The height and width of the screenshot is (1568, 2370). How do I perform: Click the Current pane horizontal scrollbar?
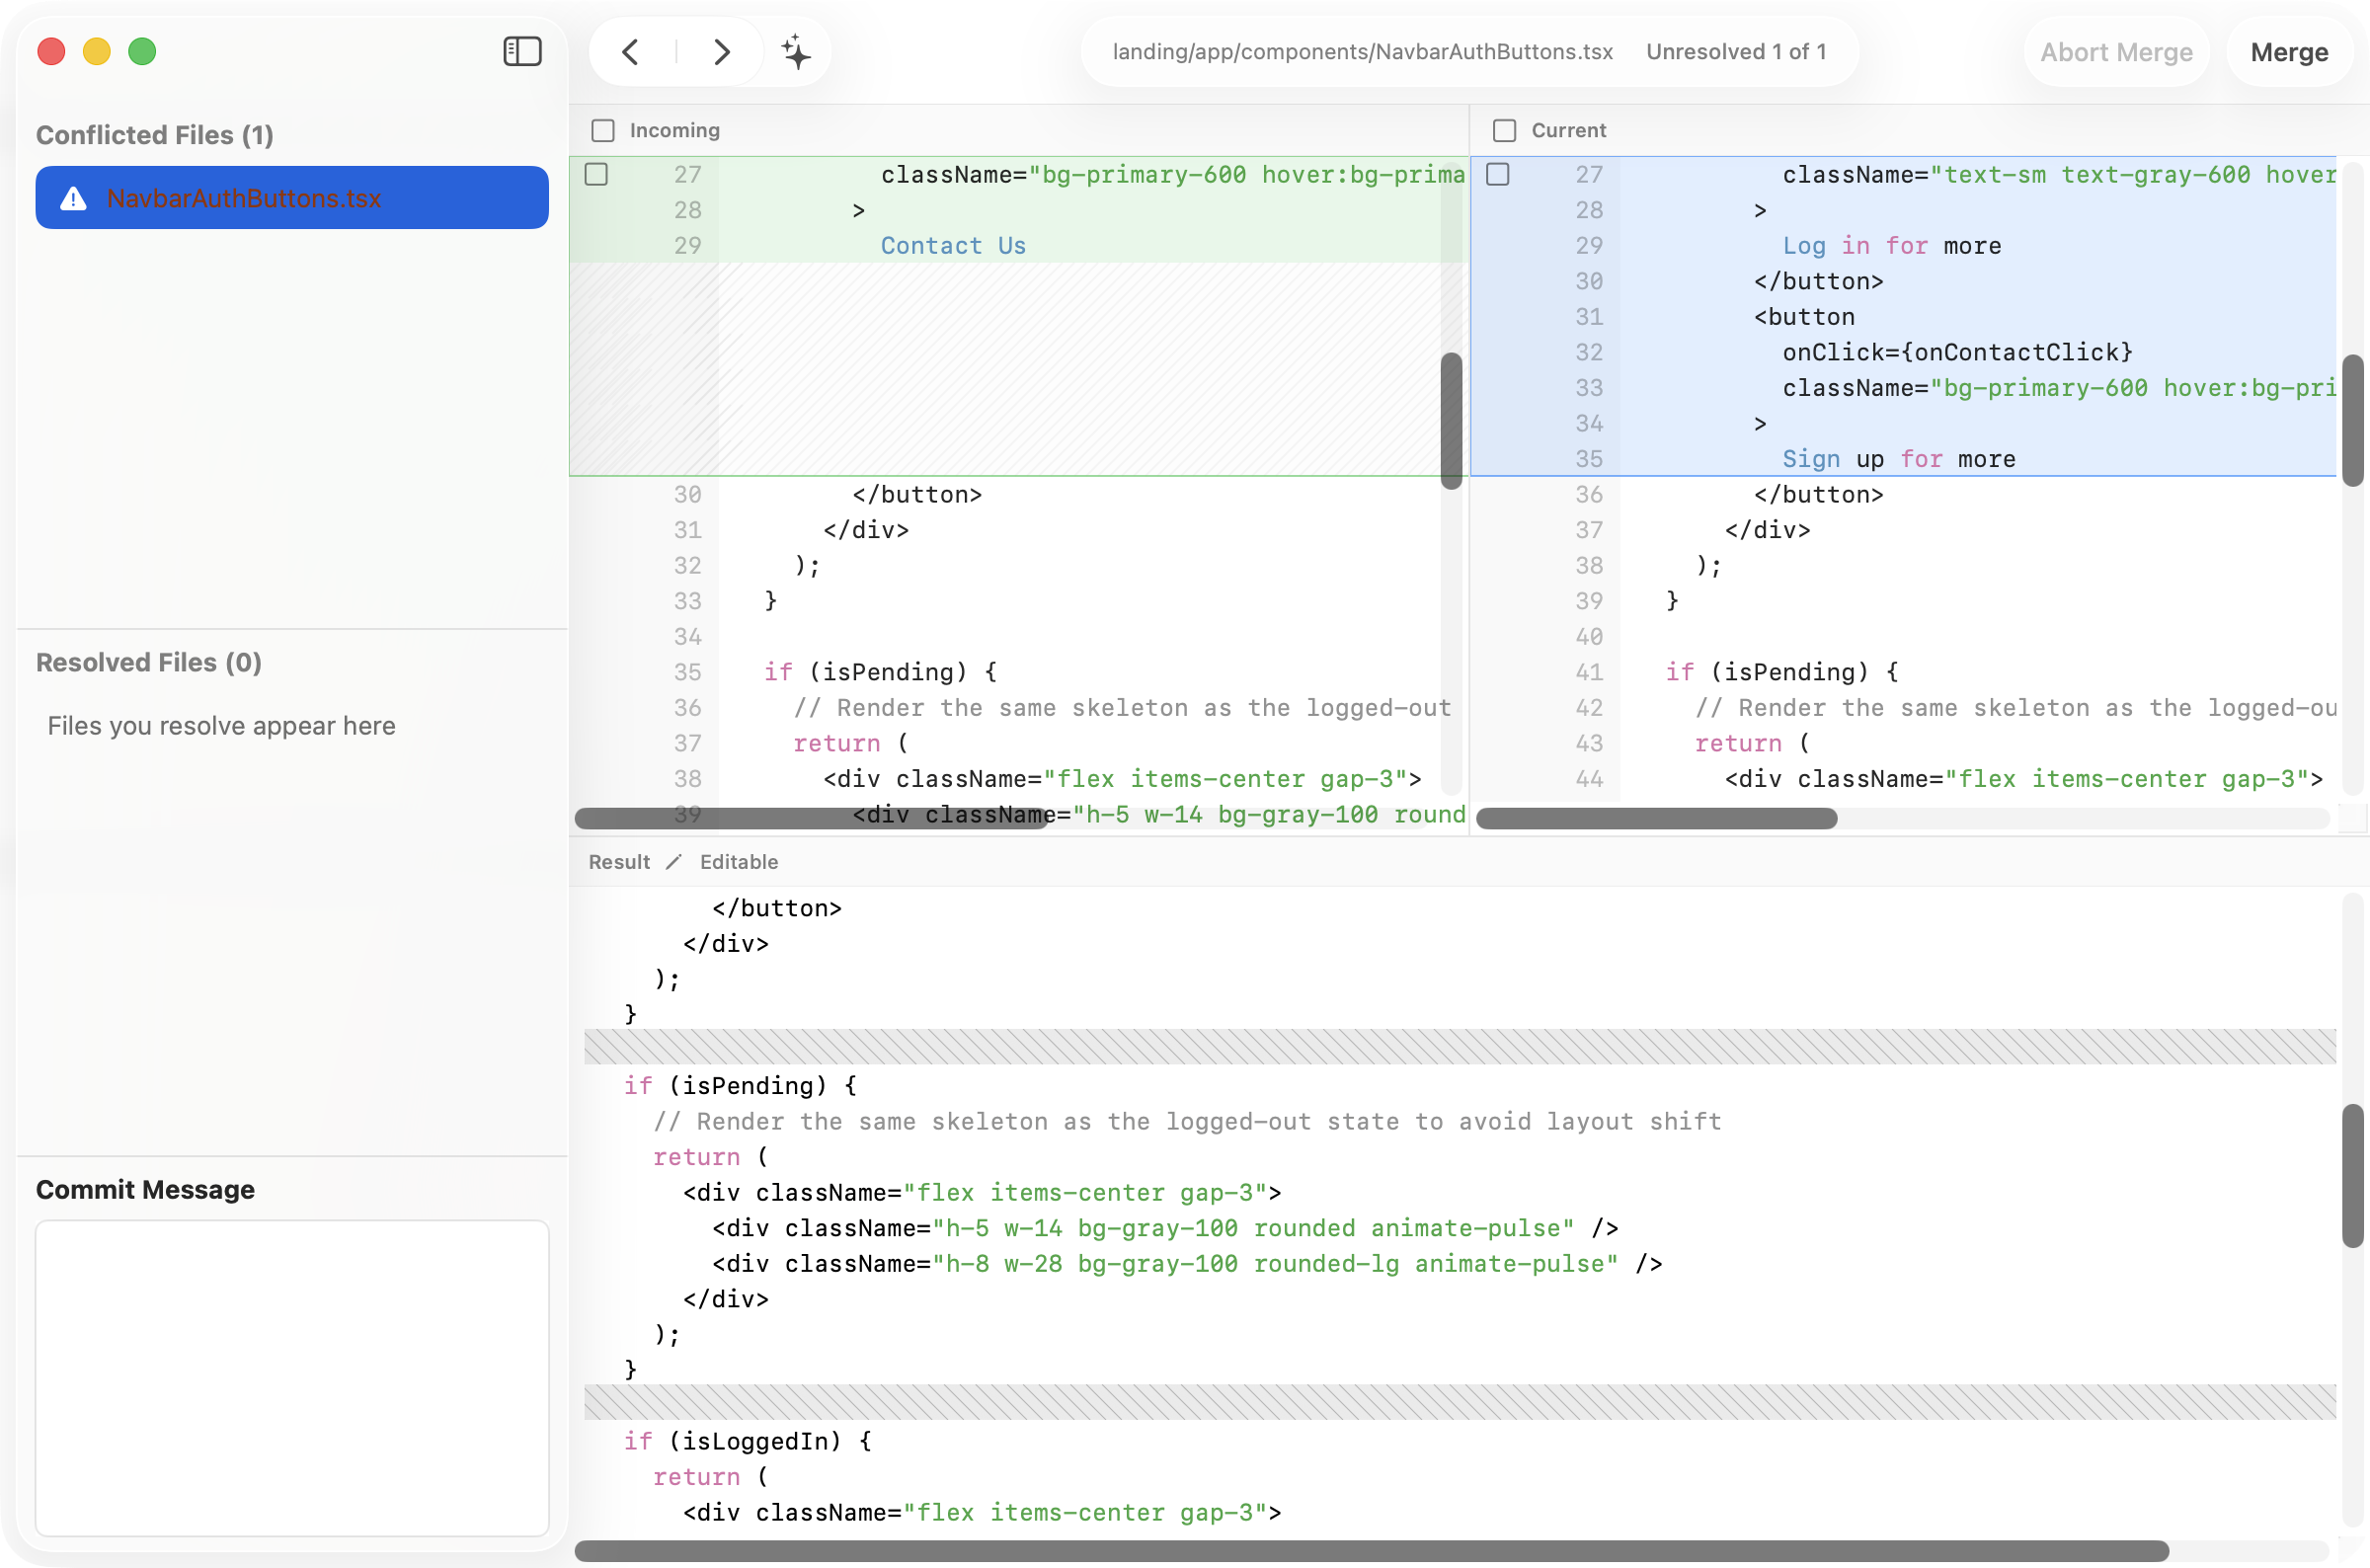(x=1656, y=818)
